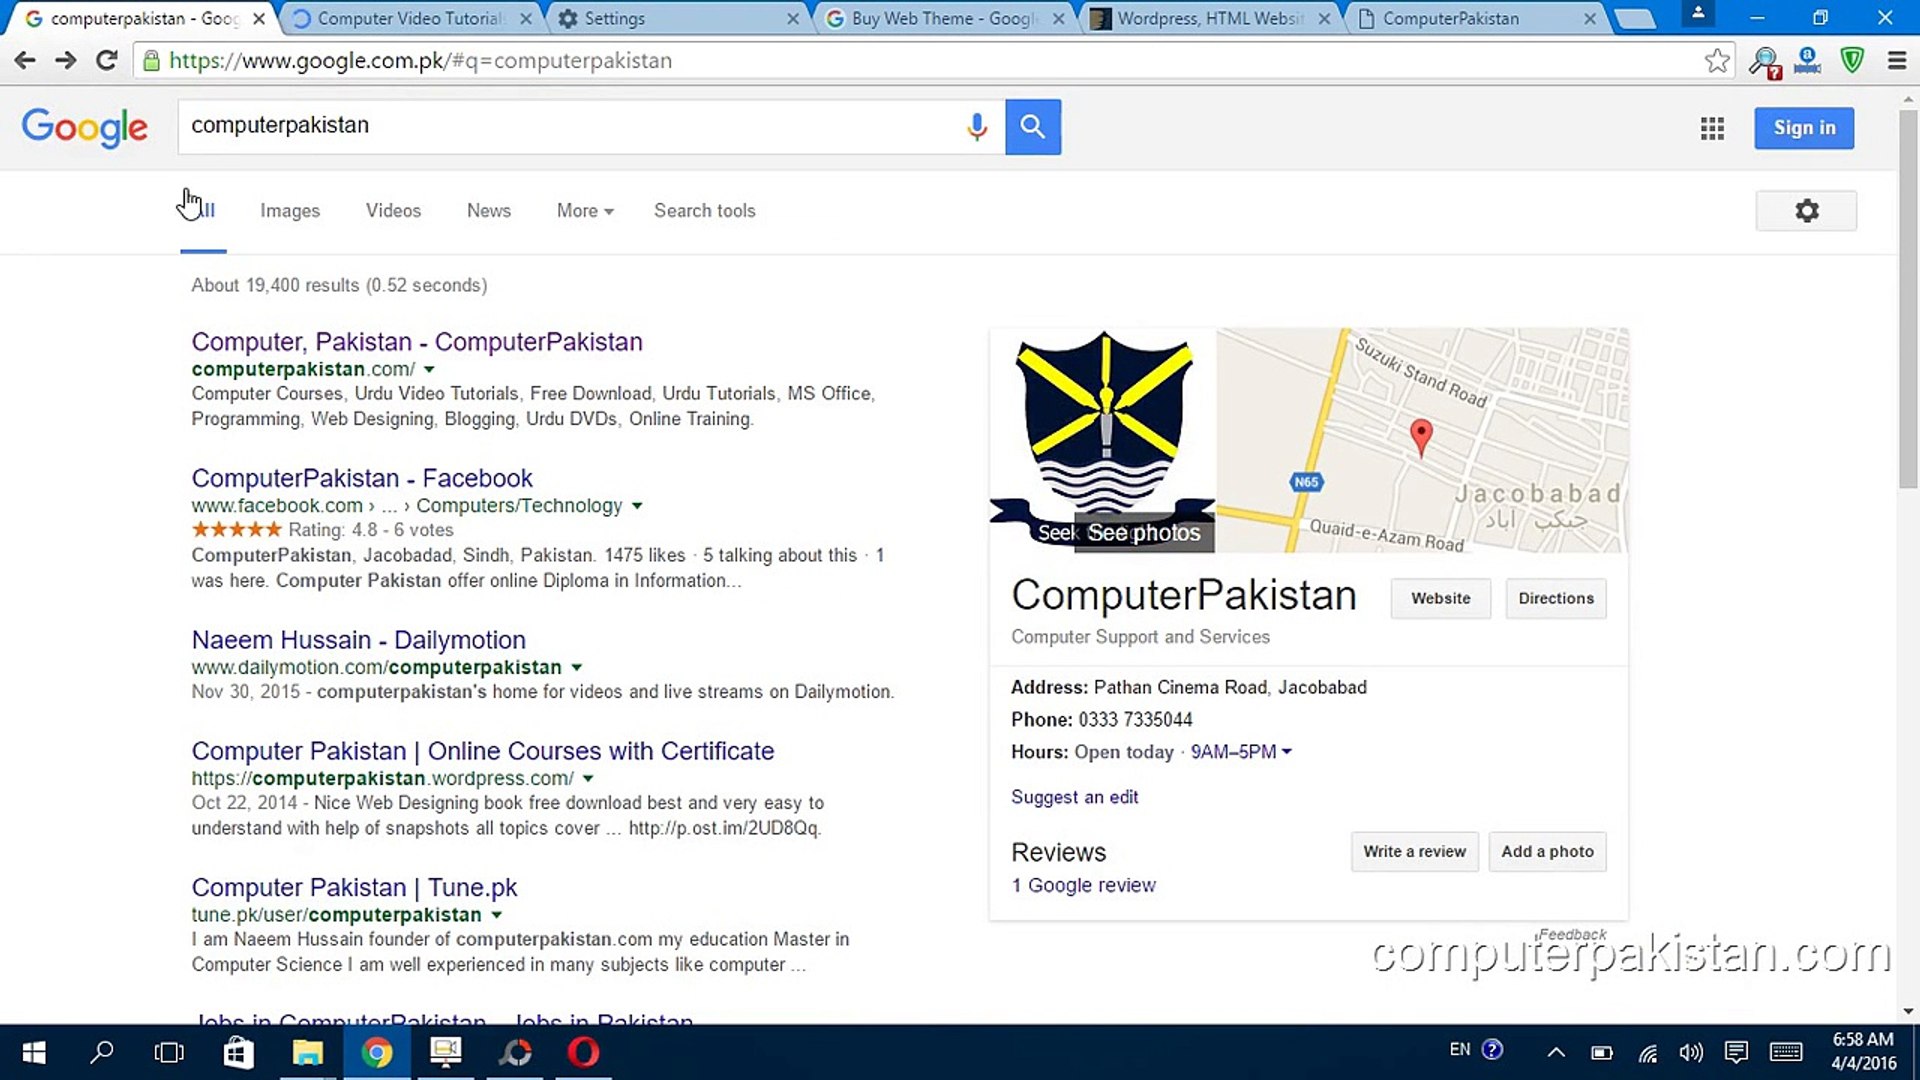Click the See photos thumbnail
The image size is (1920, 1080).
[1103, 440]
